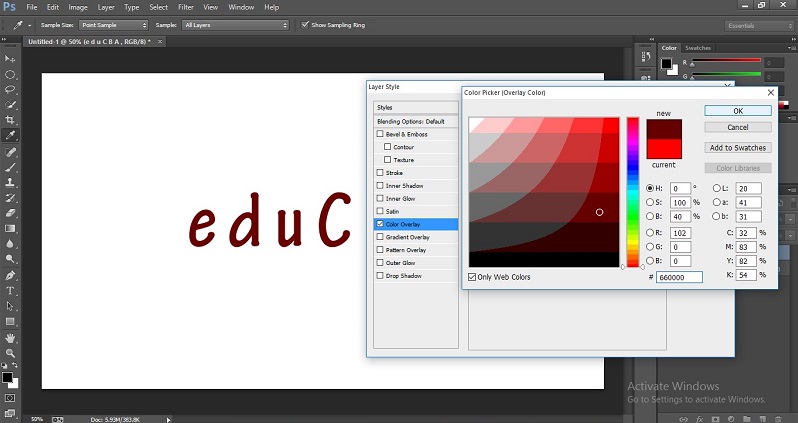The width and height of the screenshot is (798, 423).
Task: Select the Crop tool
Action: tap(10, 120)
